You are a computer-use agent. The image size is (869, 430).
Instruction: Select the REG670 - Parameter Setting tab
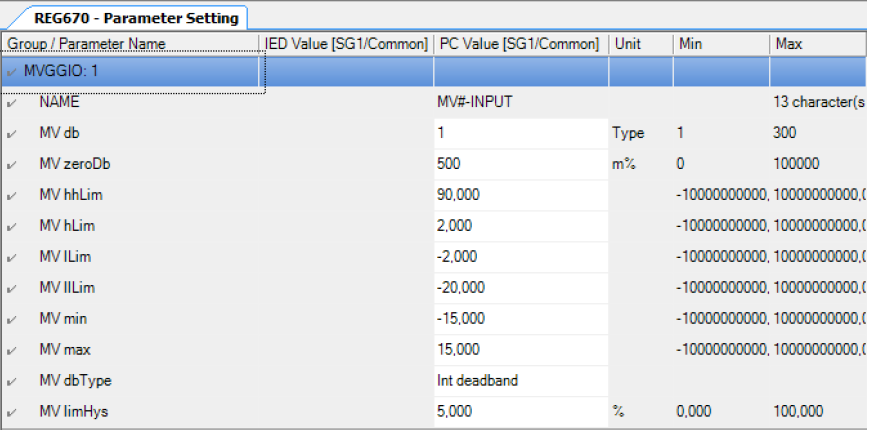point(136,18)
